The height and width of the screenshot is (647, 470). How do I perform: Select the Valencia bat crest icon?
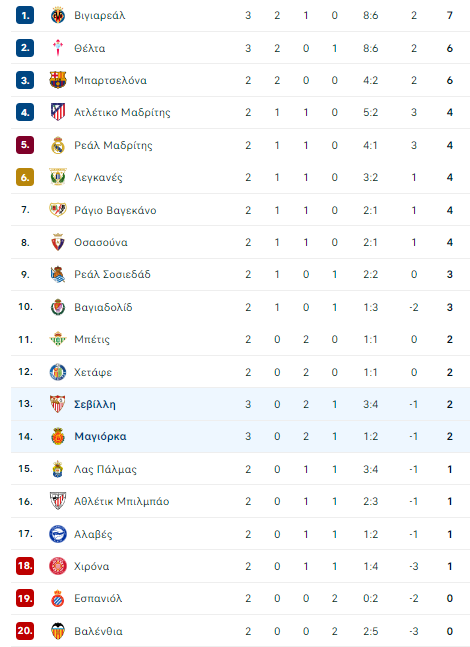coord(58,631)
